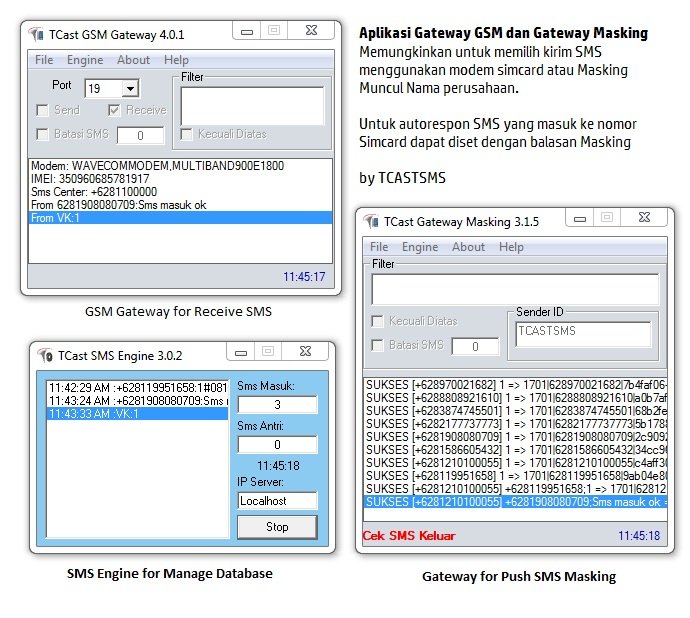Screen dimensions: 690x618
Task: Uncheck the Receive checkbox in GSM Gateway
Action: (114, 110)
